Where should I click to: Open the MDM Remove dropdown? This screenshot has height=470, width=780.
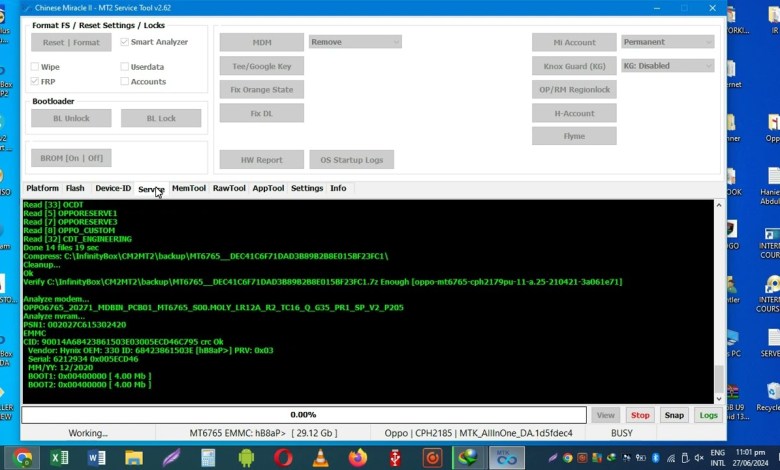[355, 42]
